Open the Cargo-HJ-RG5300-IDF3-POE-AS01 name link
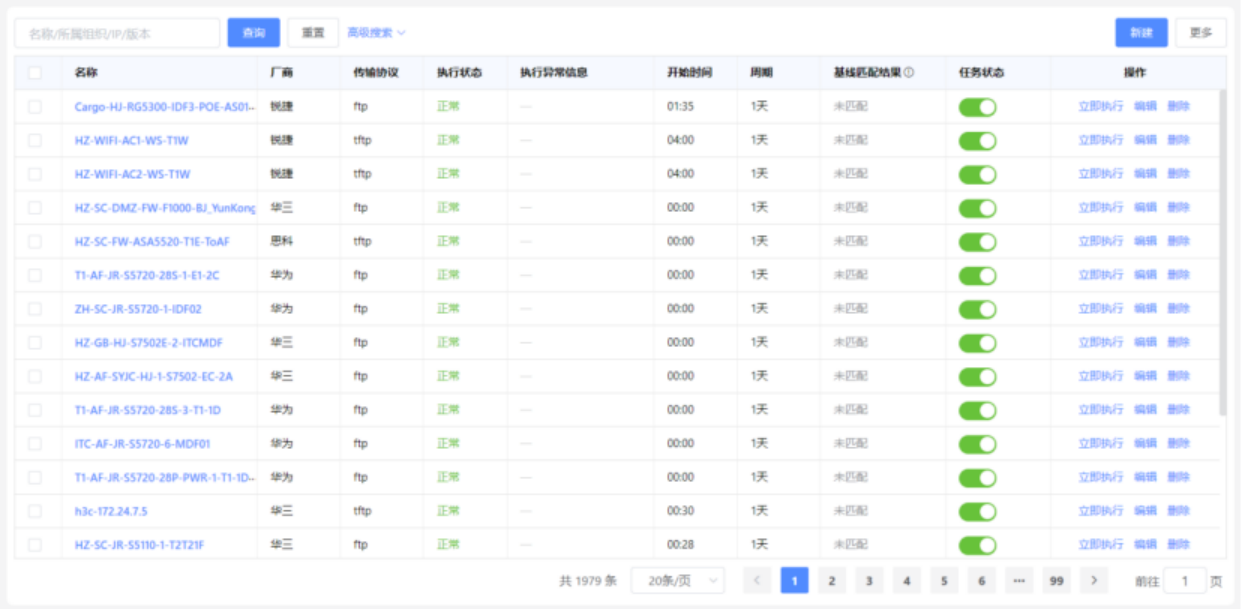This screenshot has width=1242, height=609. 165,107
